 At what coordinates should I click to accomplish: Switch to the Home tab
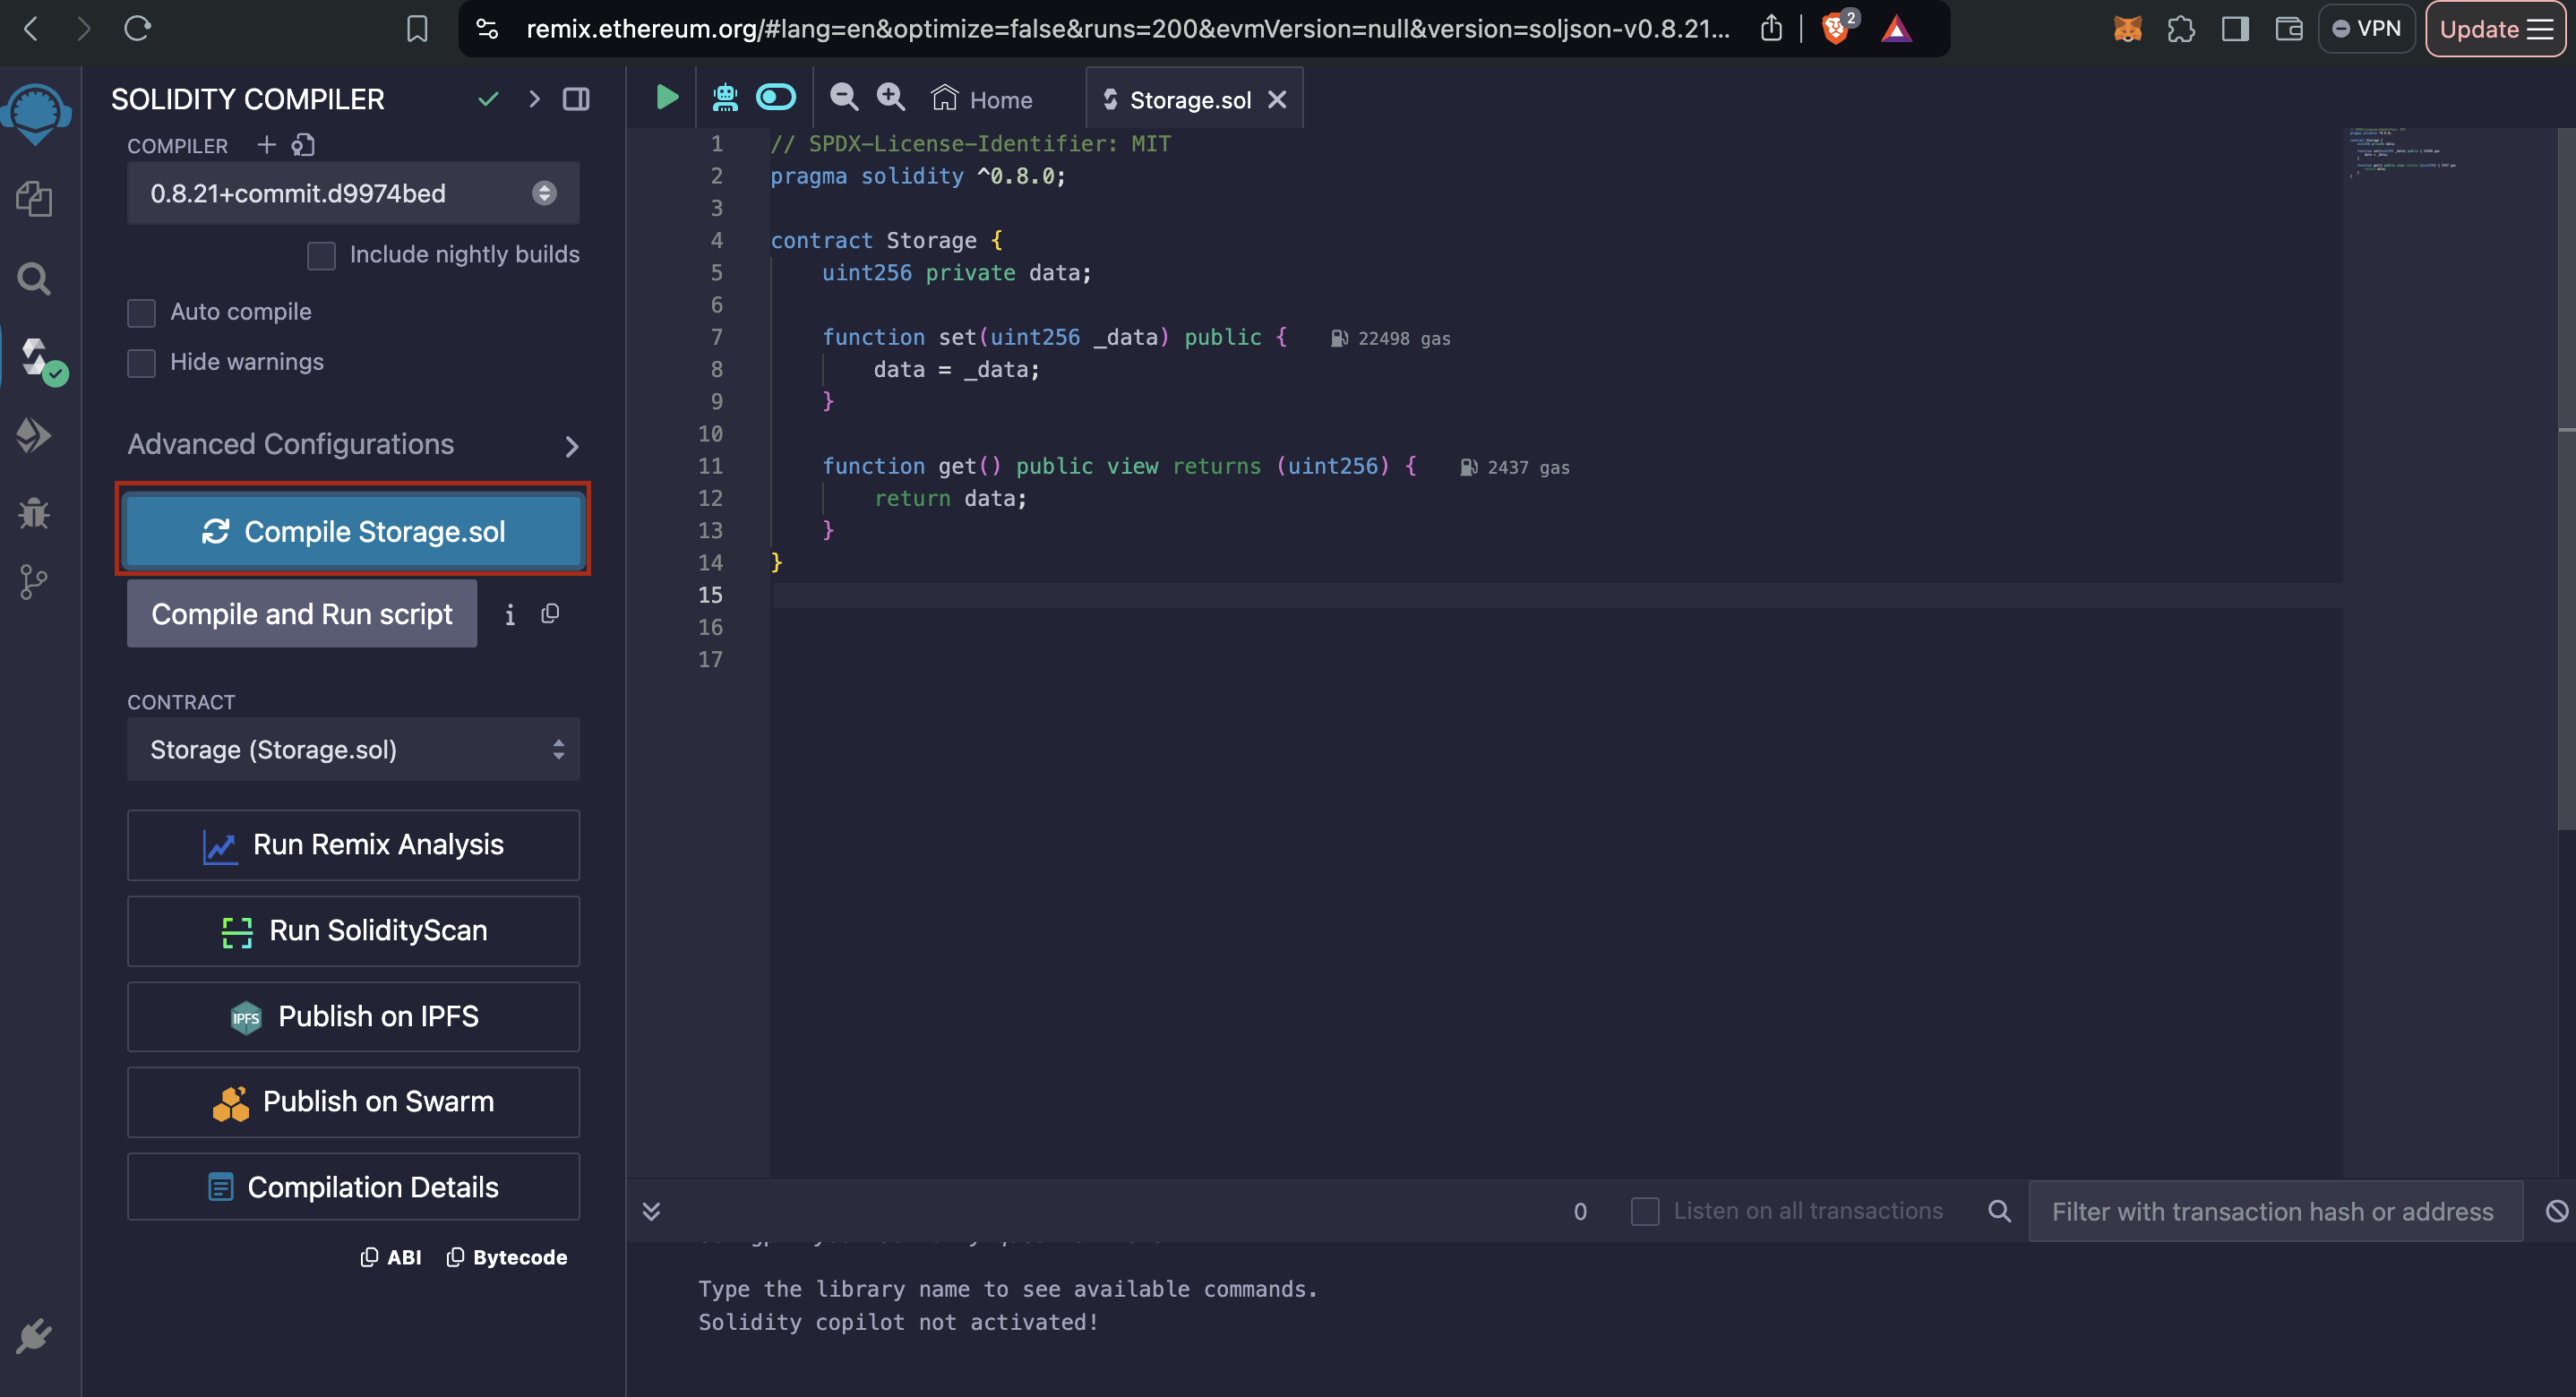pyautogui.click(x=982, y=99)
